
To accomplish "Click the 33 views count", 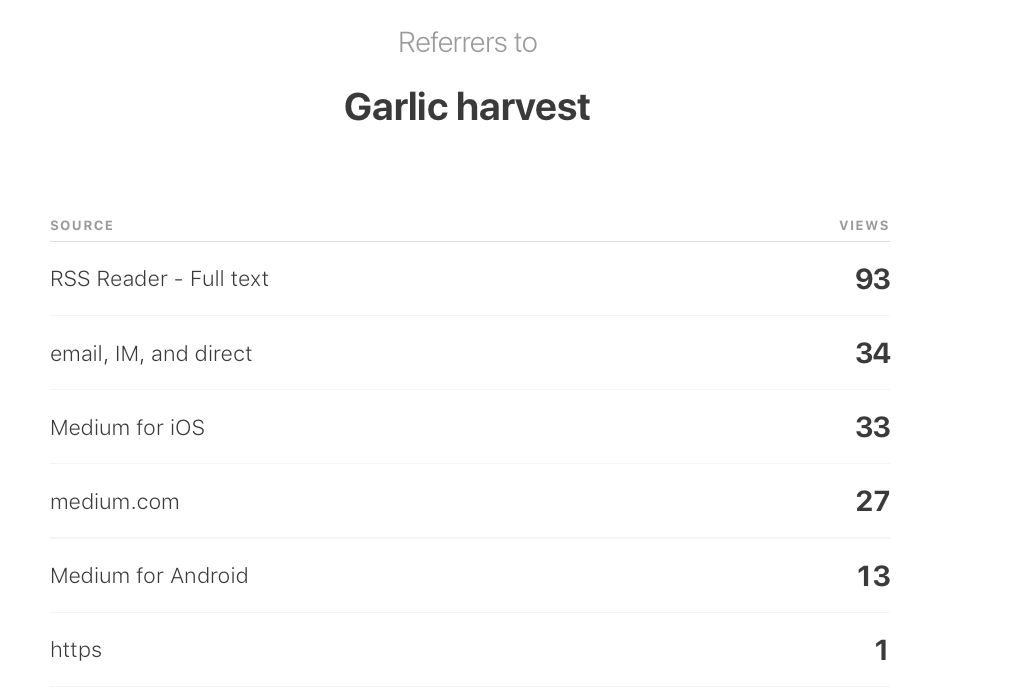I will tap(872, 428).
